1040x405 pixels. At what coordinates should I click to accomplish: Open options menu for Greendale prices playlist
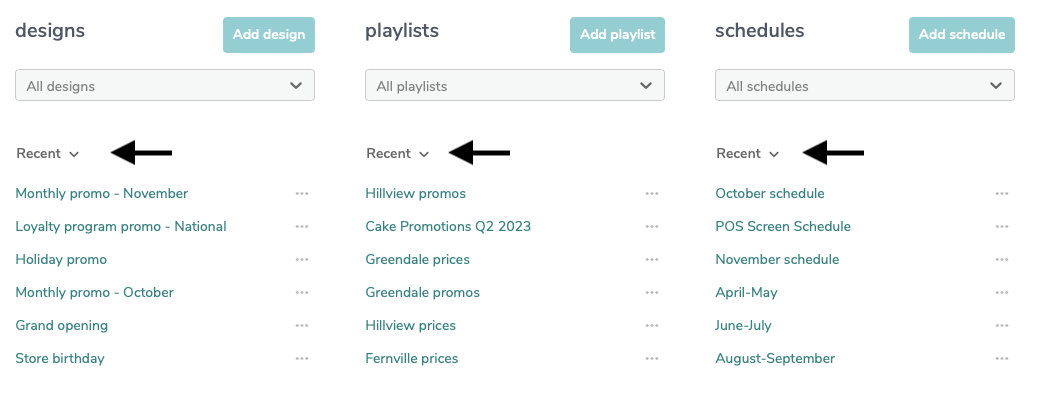pyautogui.click(x=652, y=260)
